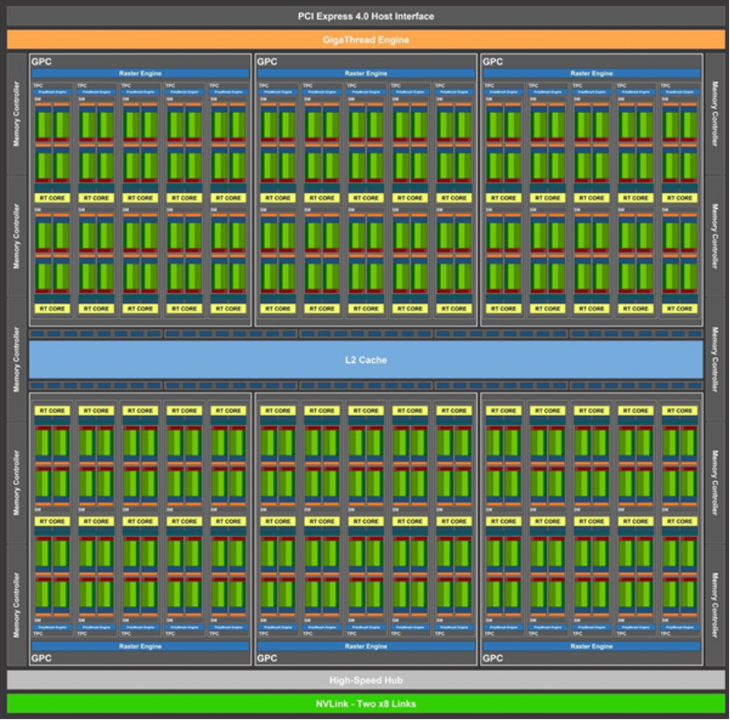This screenshot has height=720, width=730.
Task: Click the green NVLink Two x8 Links bar
Action: point(365,703)
